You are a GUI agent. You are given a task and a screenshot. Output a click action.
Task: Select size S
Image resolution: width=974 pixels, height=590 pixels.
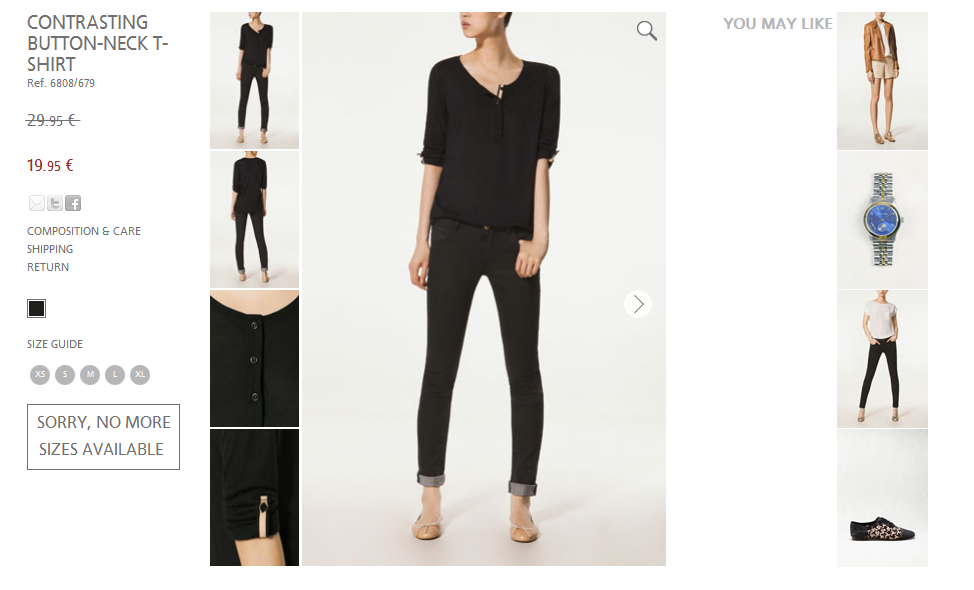click(65, 374)
